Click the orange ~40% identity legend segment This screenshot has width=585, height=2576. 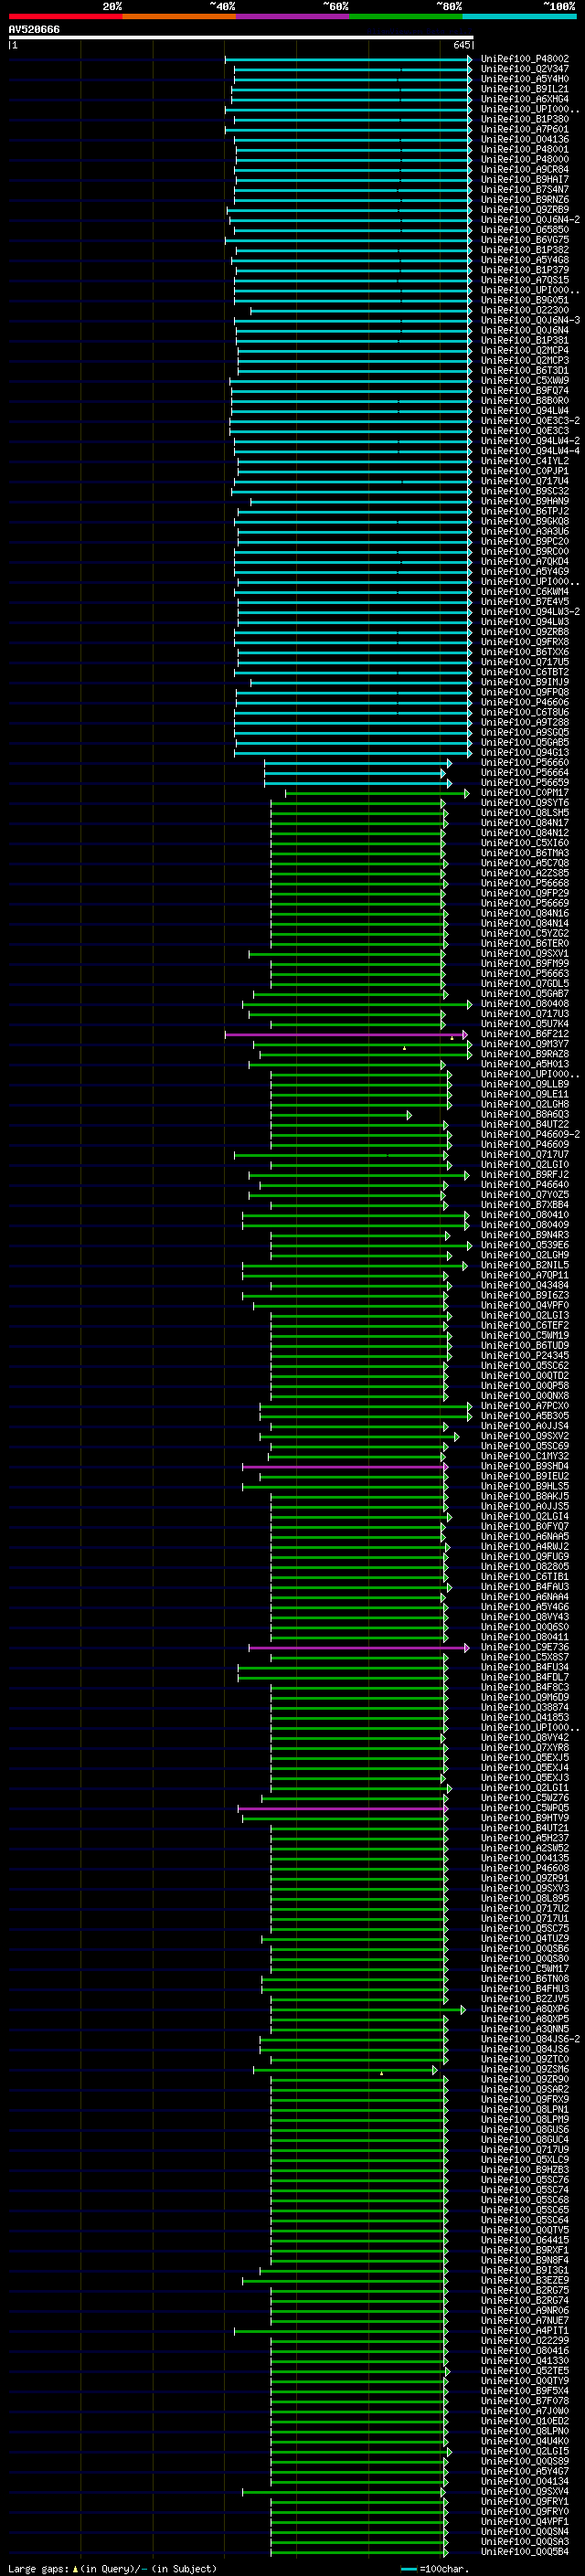179,16
